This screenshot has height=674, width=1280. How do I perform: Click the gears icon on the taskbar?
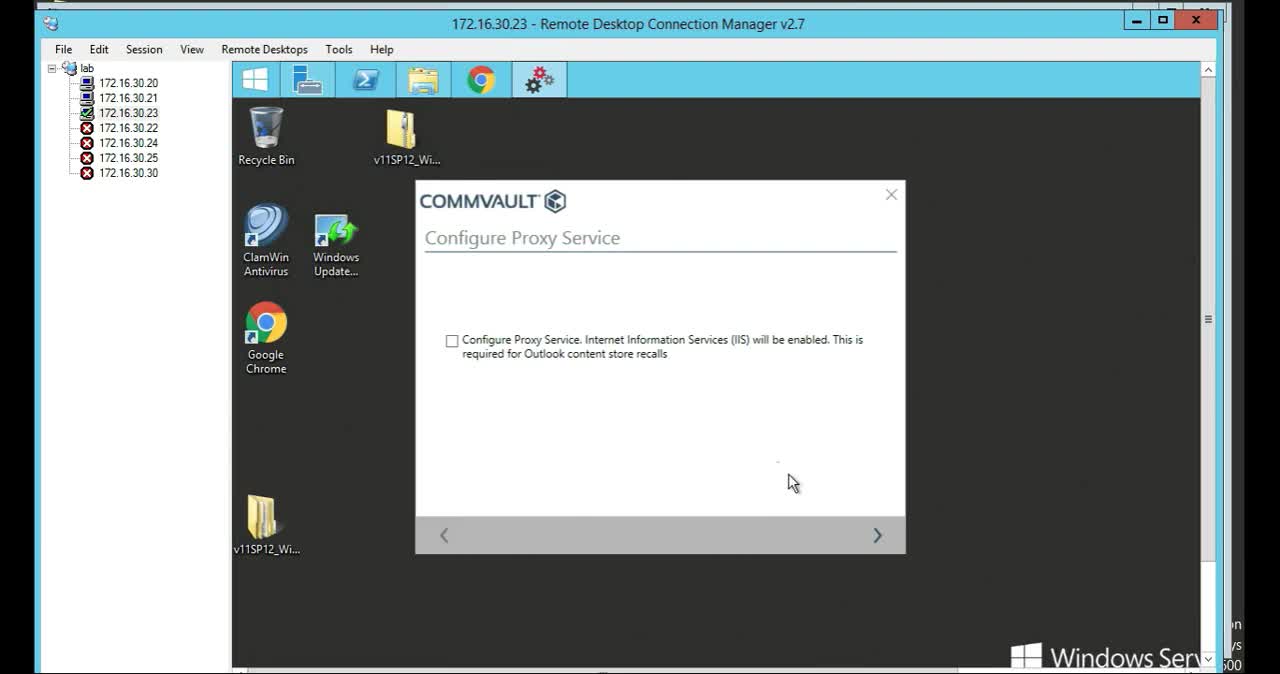point(539,80)
